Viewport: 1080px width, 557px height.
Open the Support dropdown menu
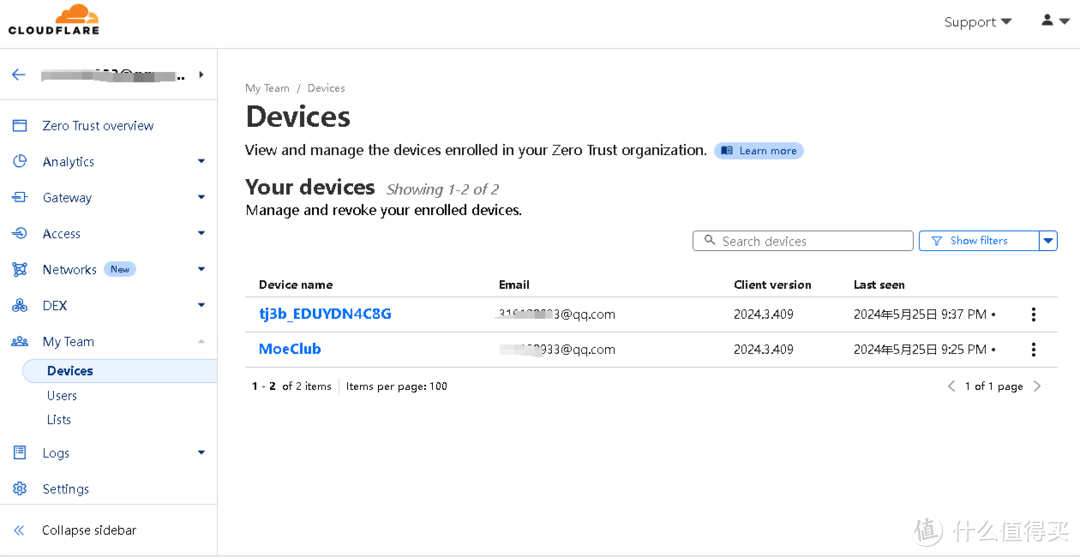click(x=978, y=22)
